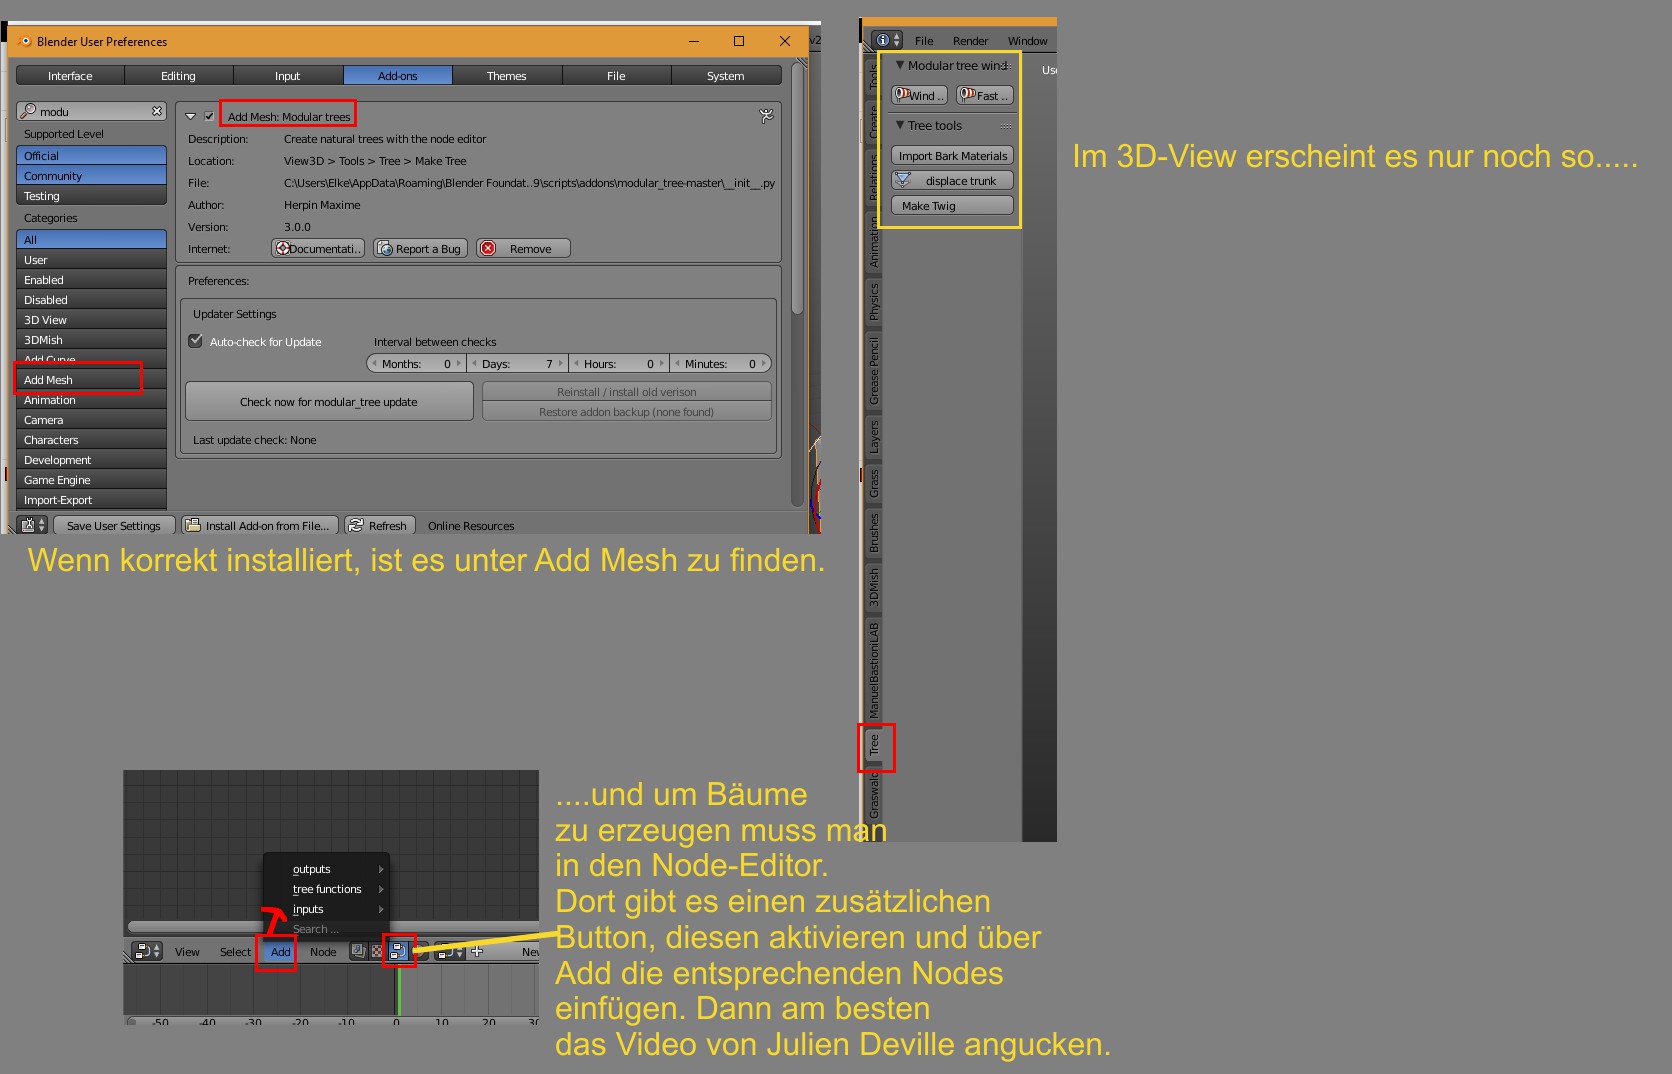This screenshot has height=1074, width=1672.
Task: Click the add-on search input field
Action: (x=91, y=111)
